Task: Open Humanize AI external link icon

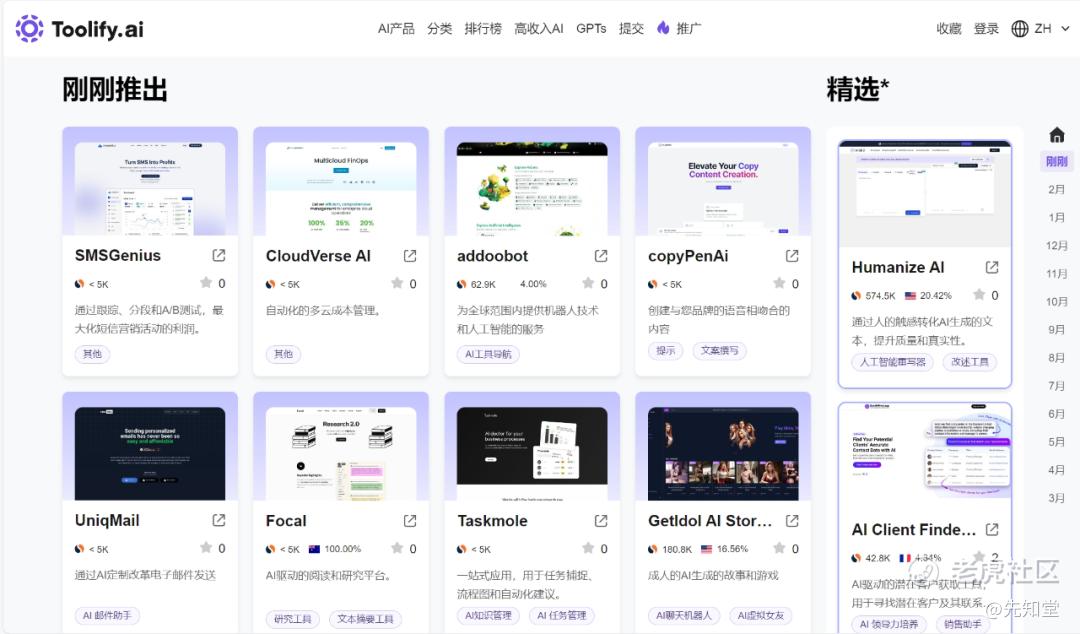Action: coord(992,267)
